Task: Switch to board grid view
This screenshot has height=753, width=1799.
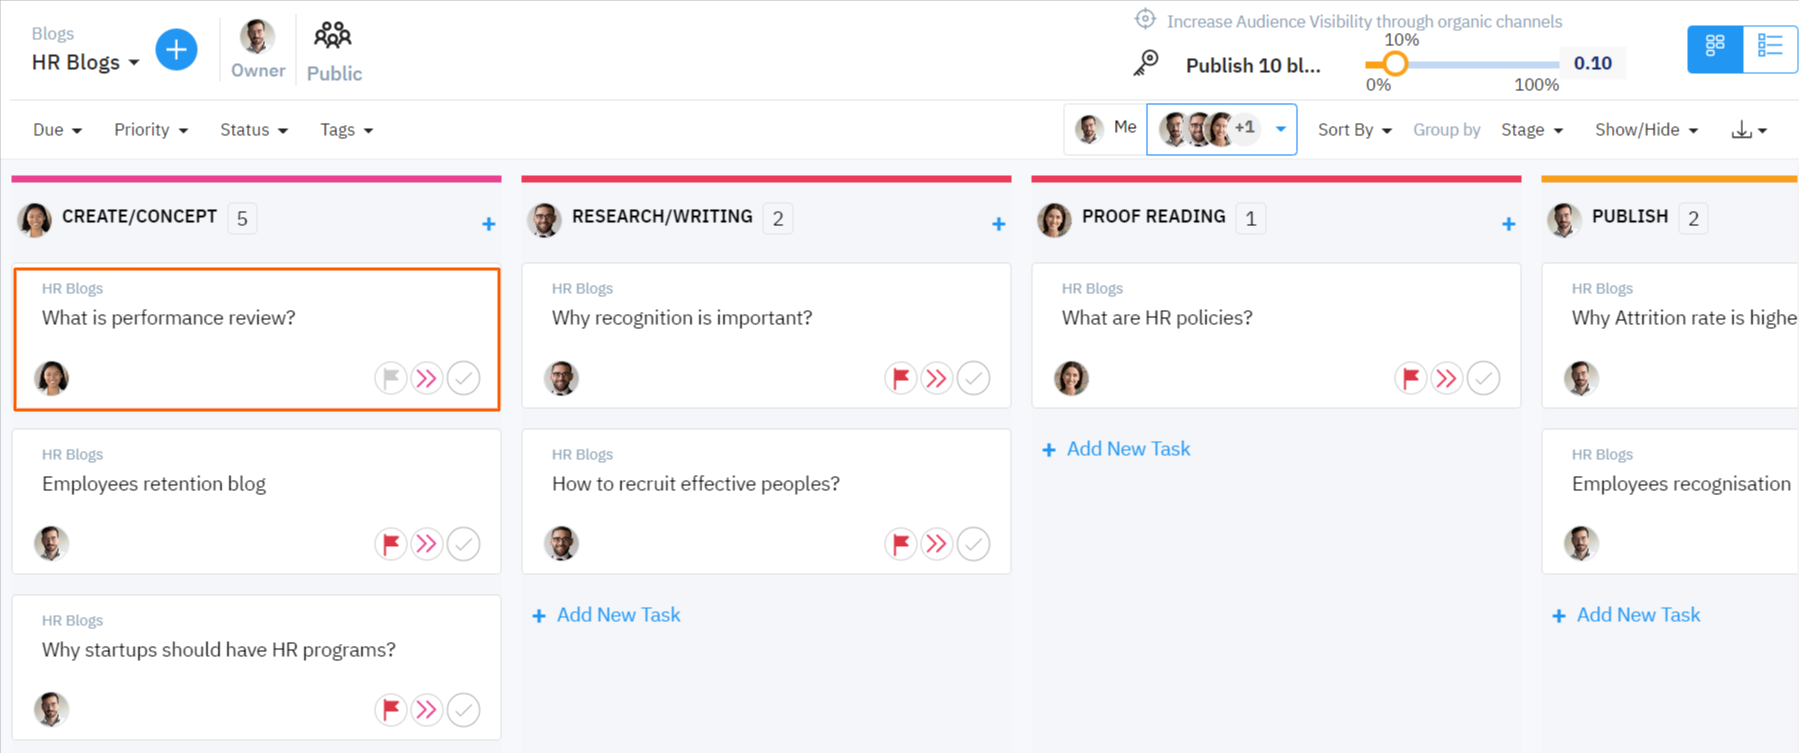Action: pos(1715,47)
